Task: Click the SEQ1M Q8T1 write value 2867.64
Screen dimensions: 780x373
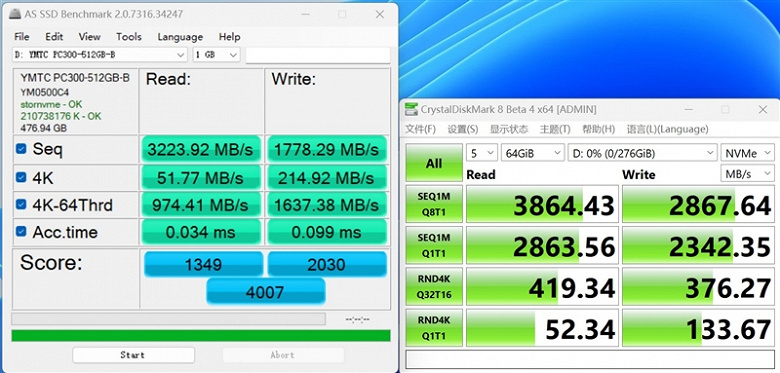Action: (698, 204)
